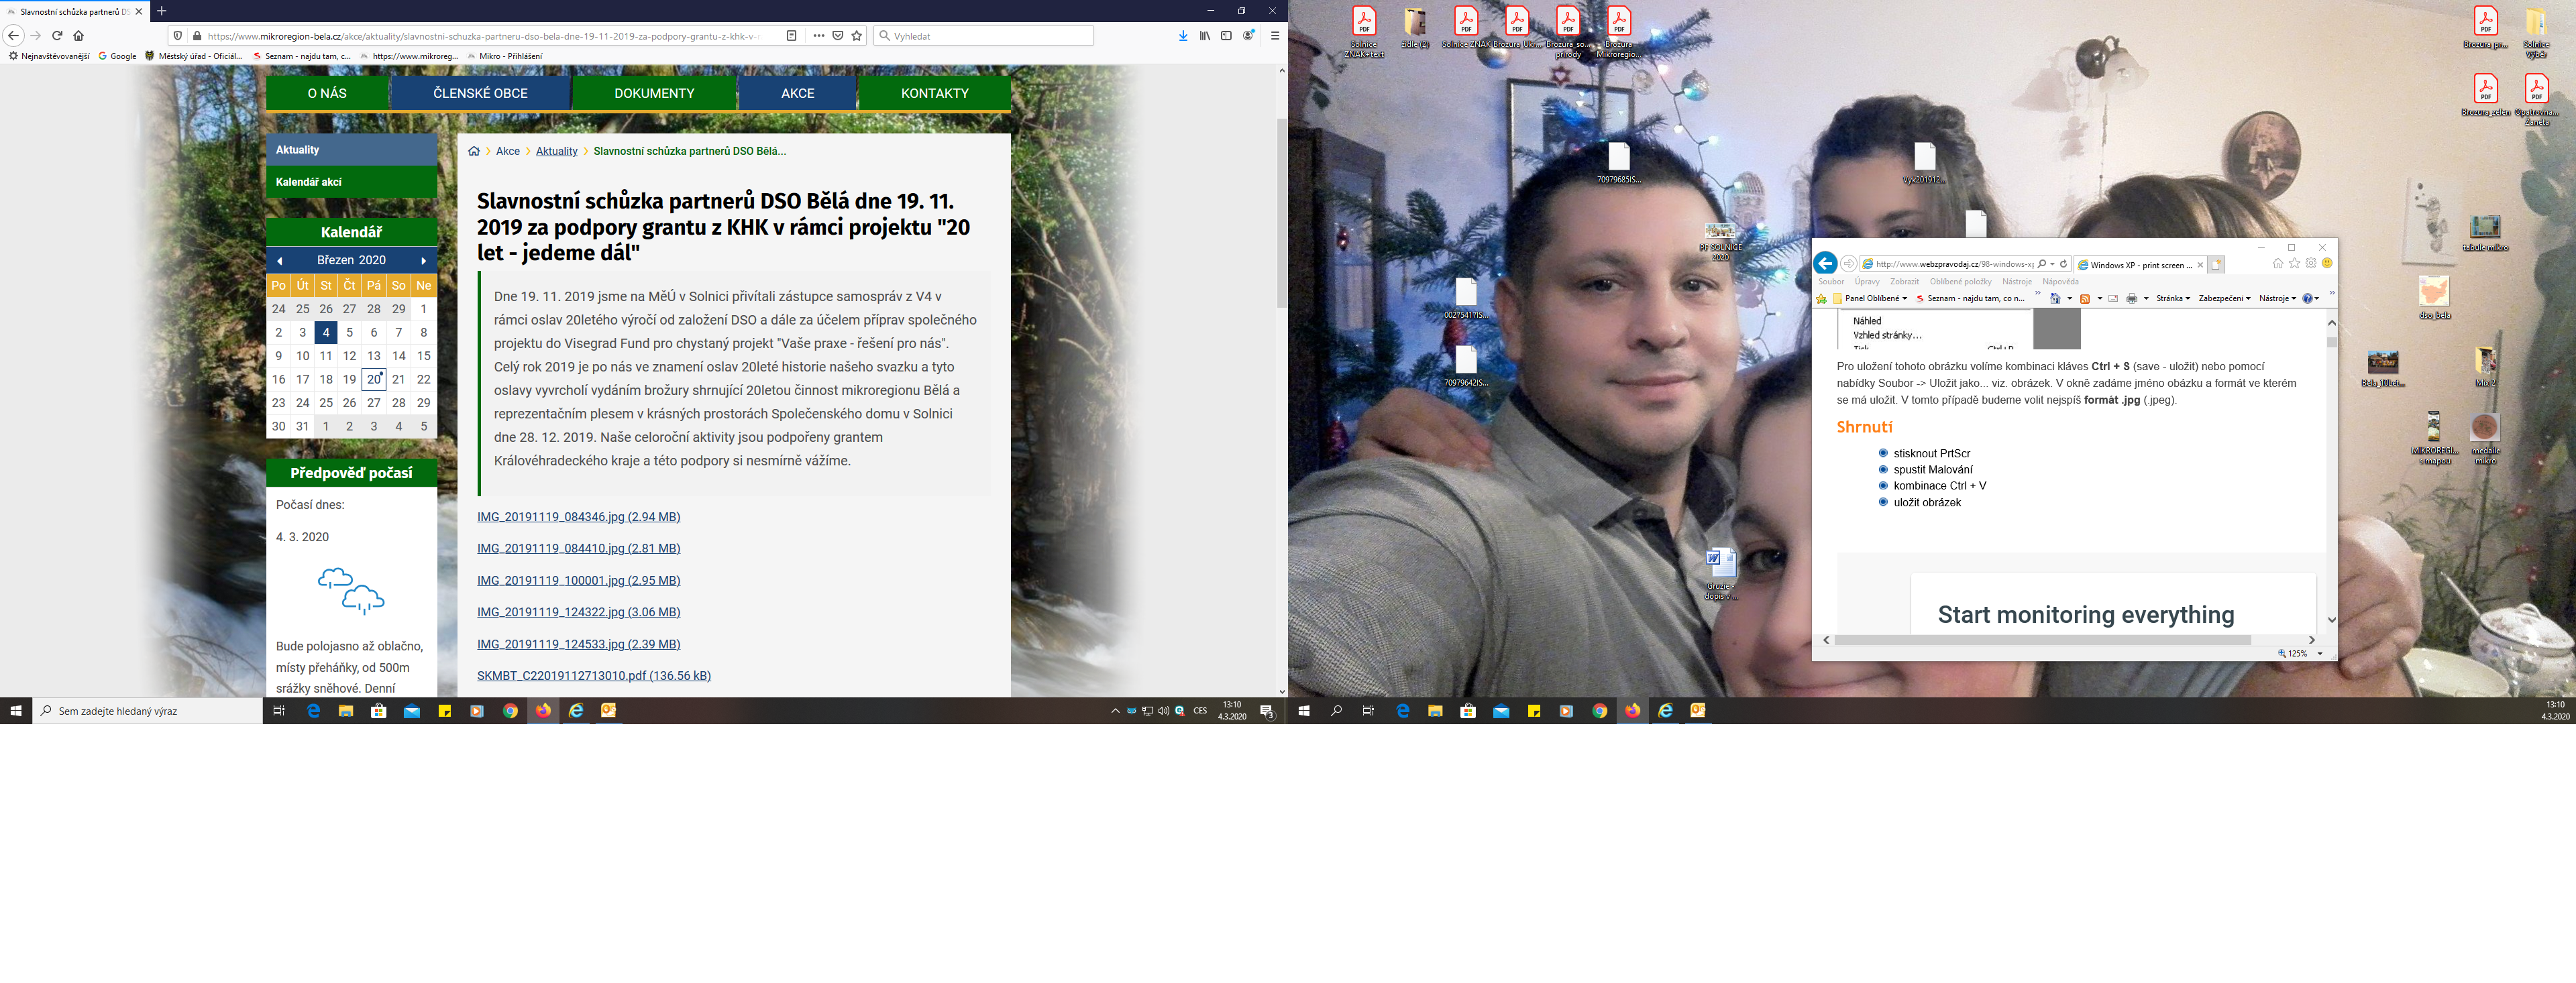Bookmark this page with star icon
The width and height of the screenshot is (2576, 983).
857,36
